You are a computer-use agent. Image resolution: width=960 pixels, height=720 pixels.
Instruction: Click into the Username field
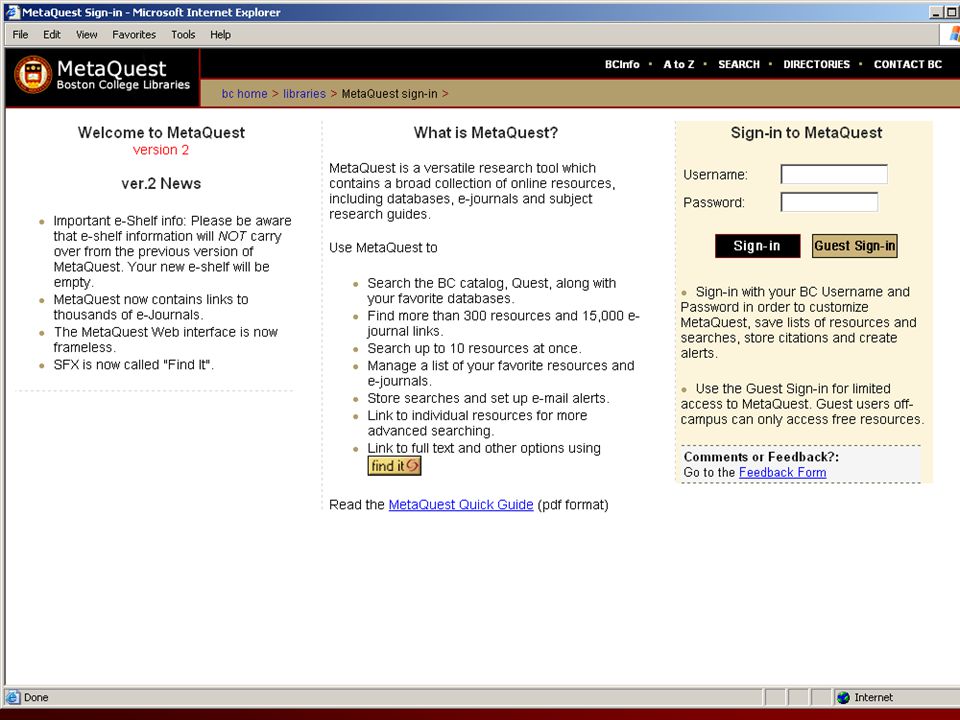coord(834,174)
